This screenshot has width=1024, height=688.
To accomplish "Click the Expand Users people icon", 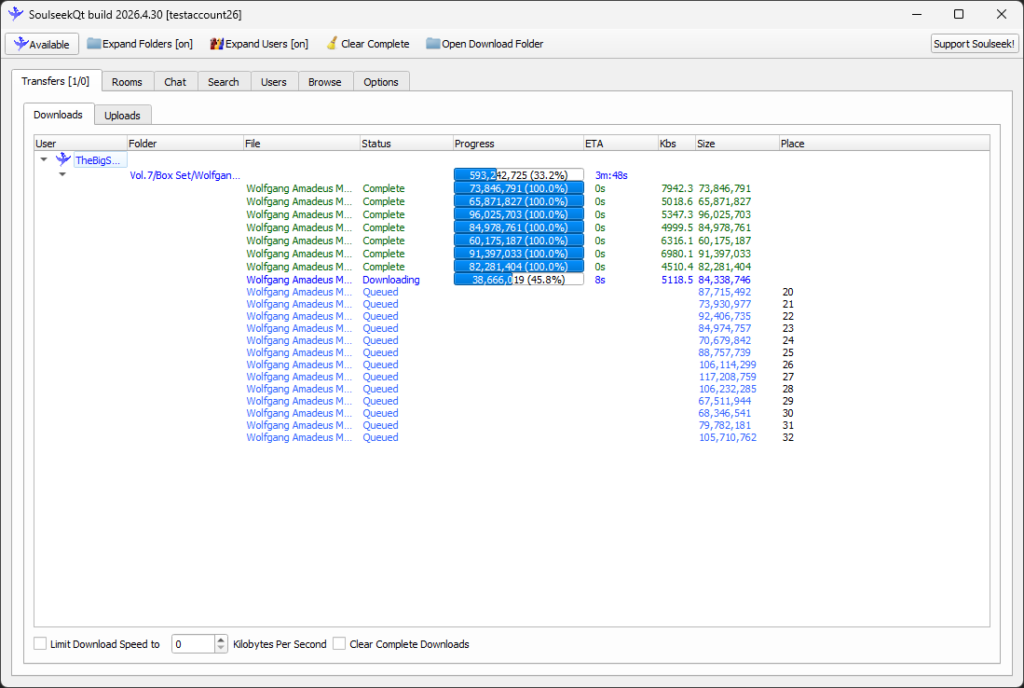I will coord(217,44).
